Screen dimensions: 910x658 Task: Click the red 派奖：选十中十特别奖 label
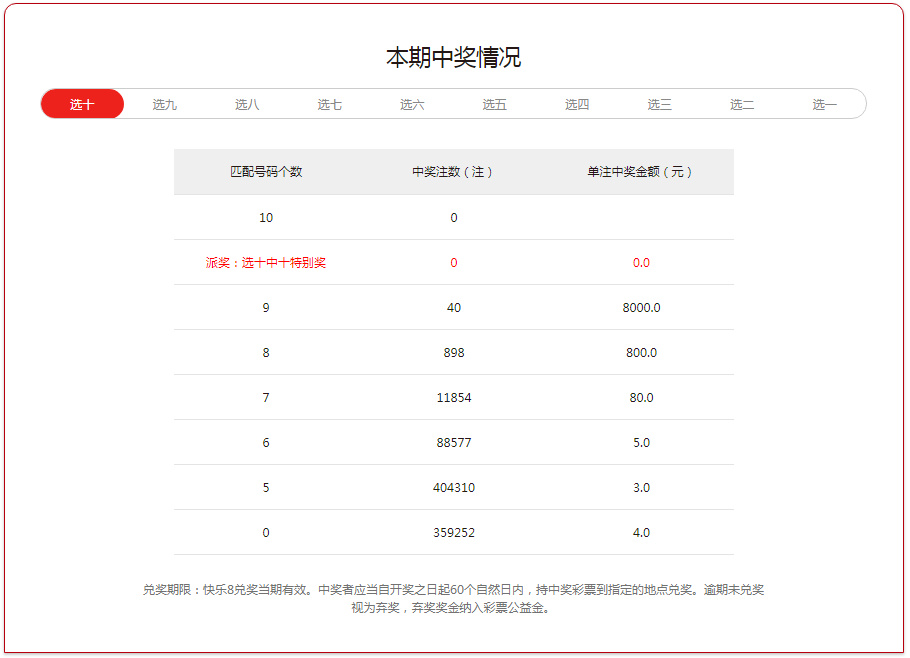pos(266,263)
